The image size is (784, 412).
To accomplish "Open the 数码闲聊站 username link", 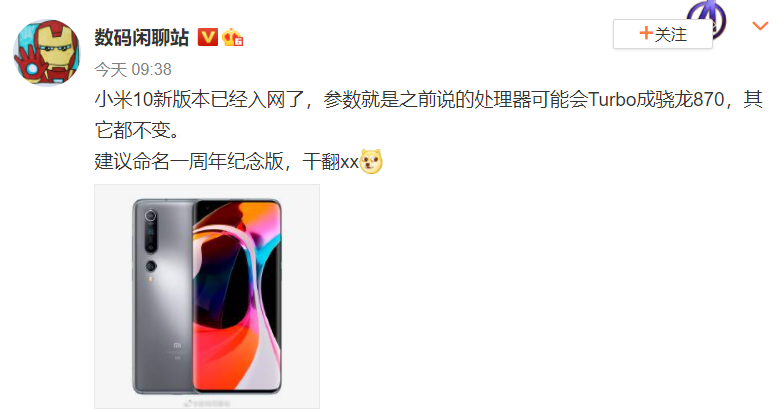I will [142, 38].
